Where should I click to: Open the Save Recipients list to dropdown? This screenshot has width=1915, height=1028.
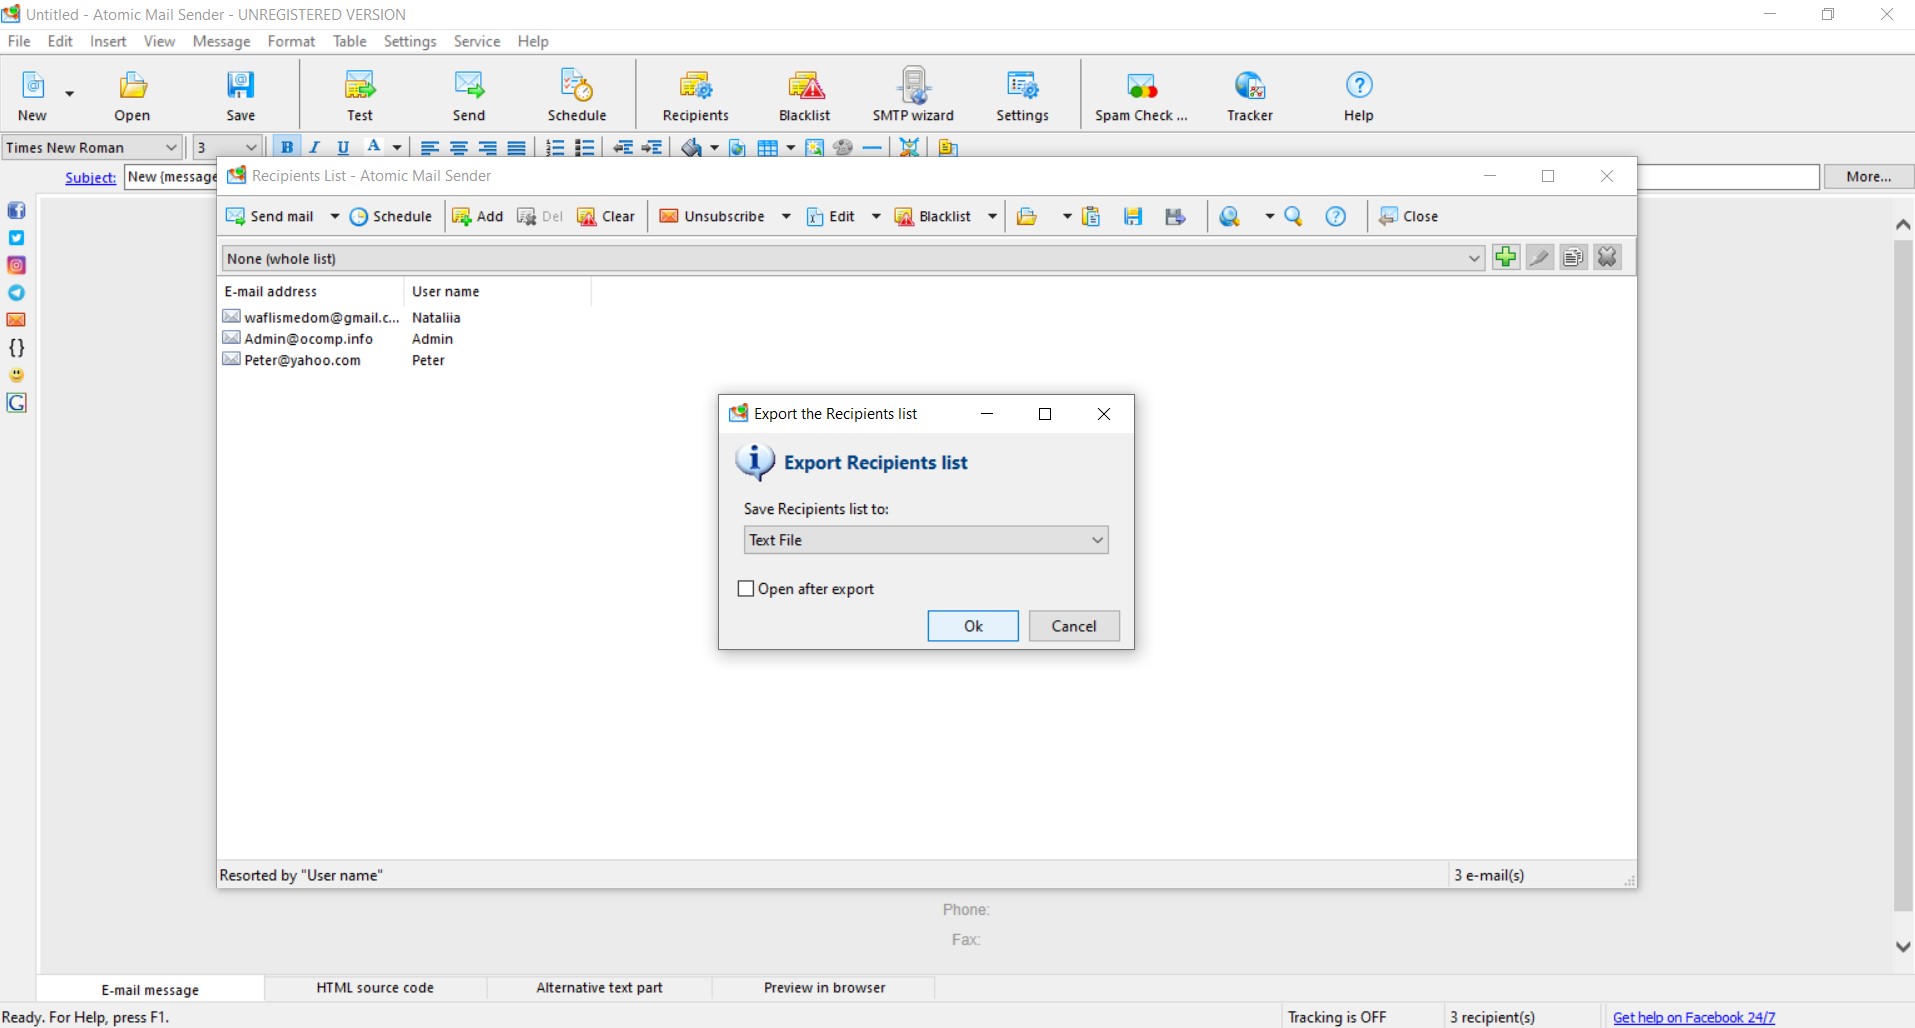(x=926, y=540)
